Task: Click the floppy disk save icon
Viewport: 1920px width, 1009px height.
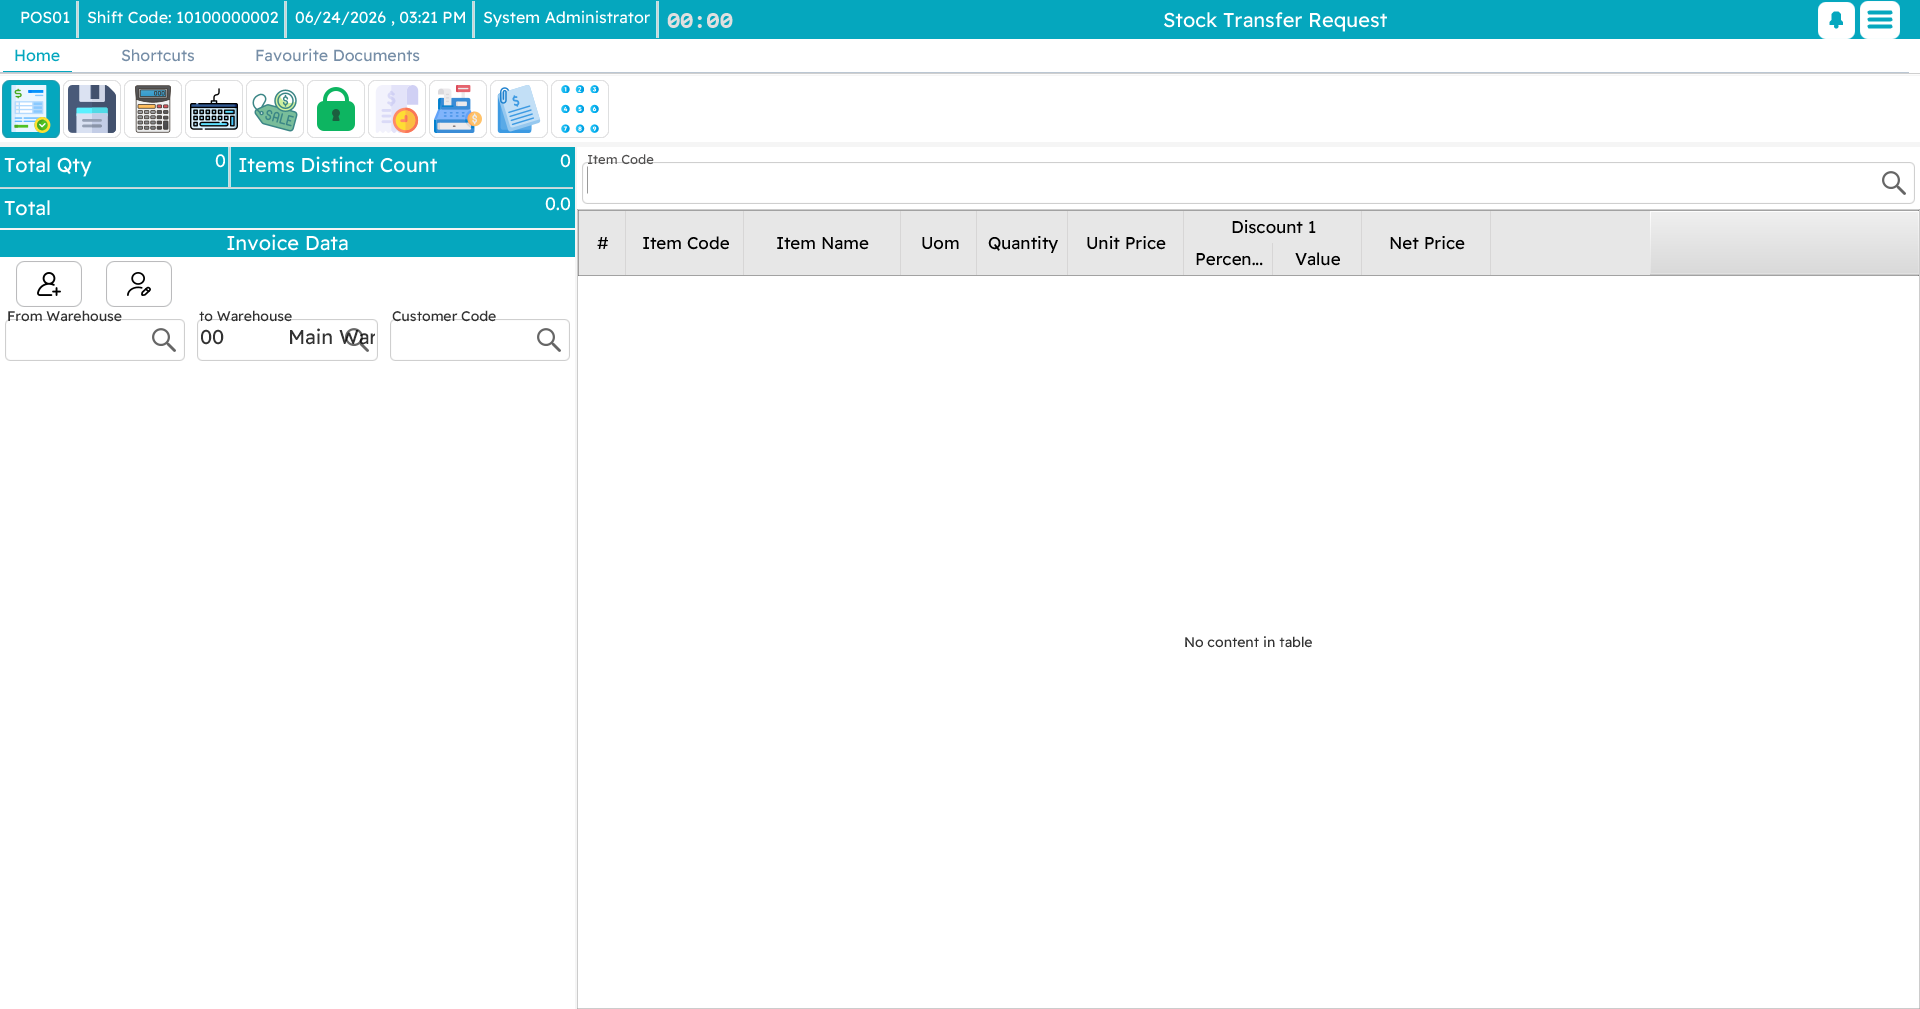Action: click(x=92, y=109)
